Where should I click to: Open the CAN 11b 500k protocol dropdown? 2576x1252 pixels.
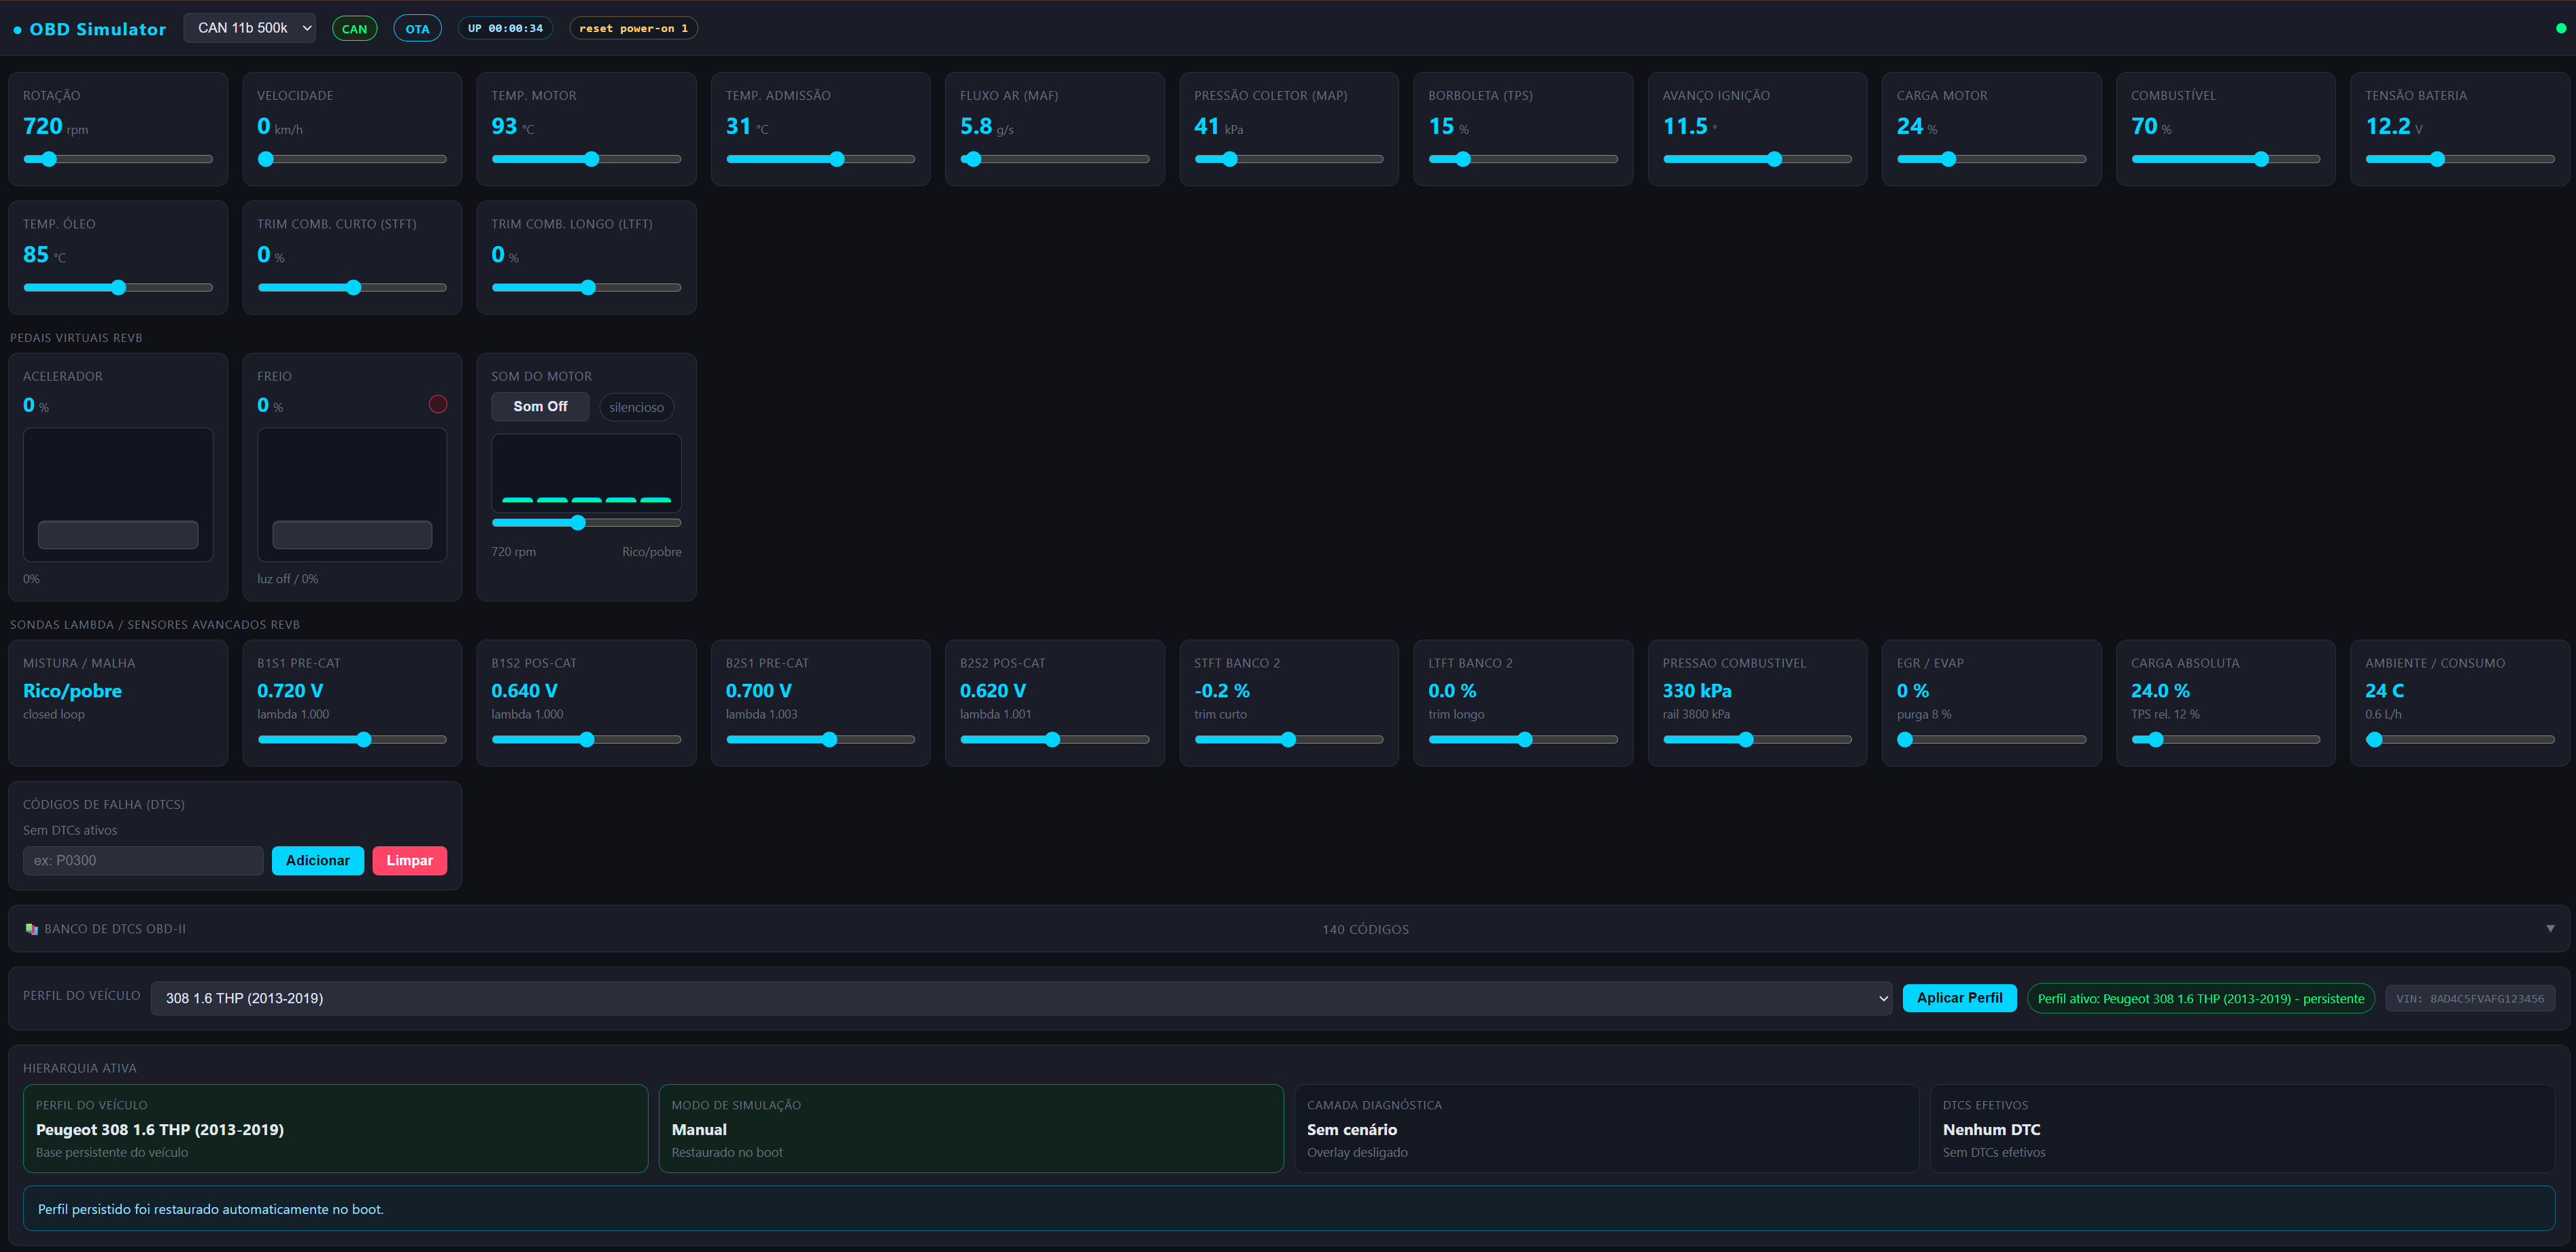(x=250, y=28)
